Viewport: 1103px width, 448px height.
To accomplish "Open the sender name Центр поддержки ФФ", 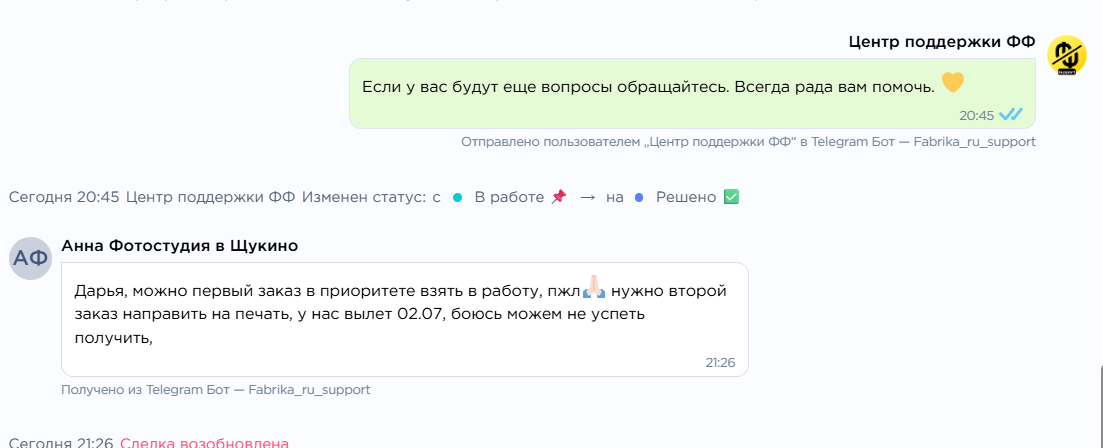I will (942, 42).
